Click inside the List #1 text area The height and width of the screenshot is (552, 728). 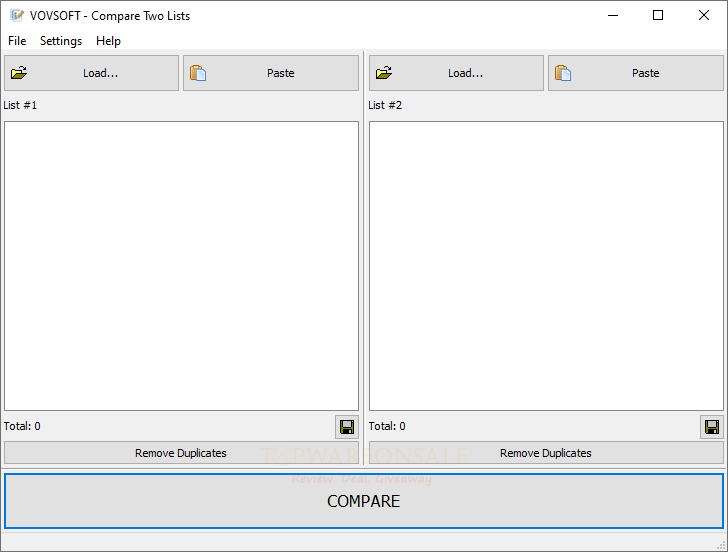182,266
